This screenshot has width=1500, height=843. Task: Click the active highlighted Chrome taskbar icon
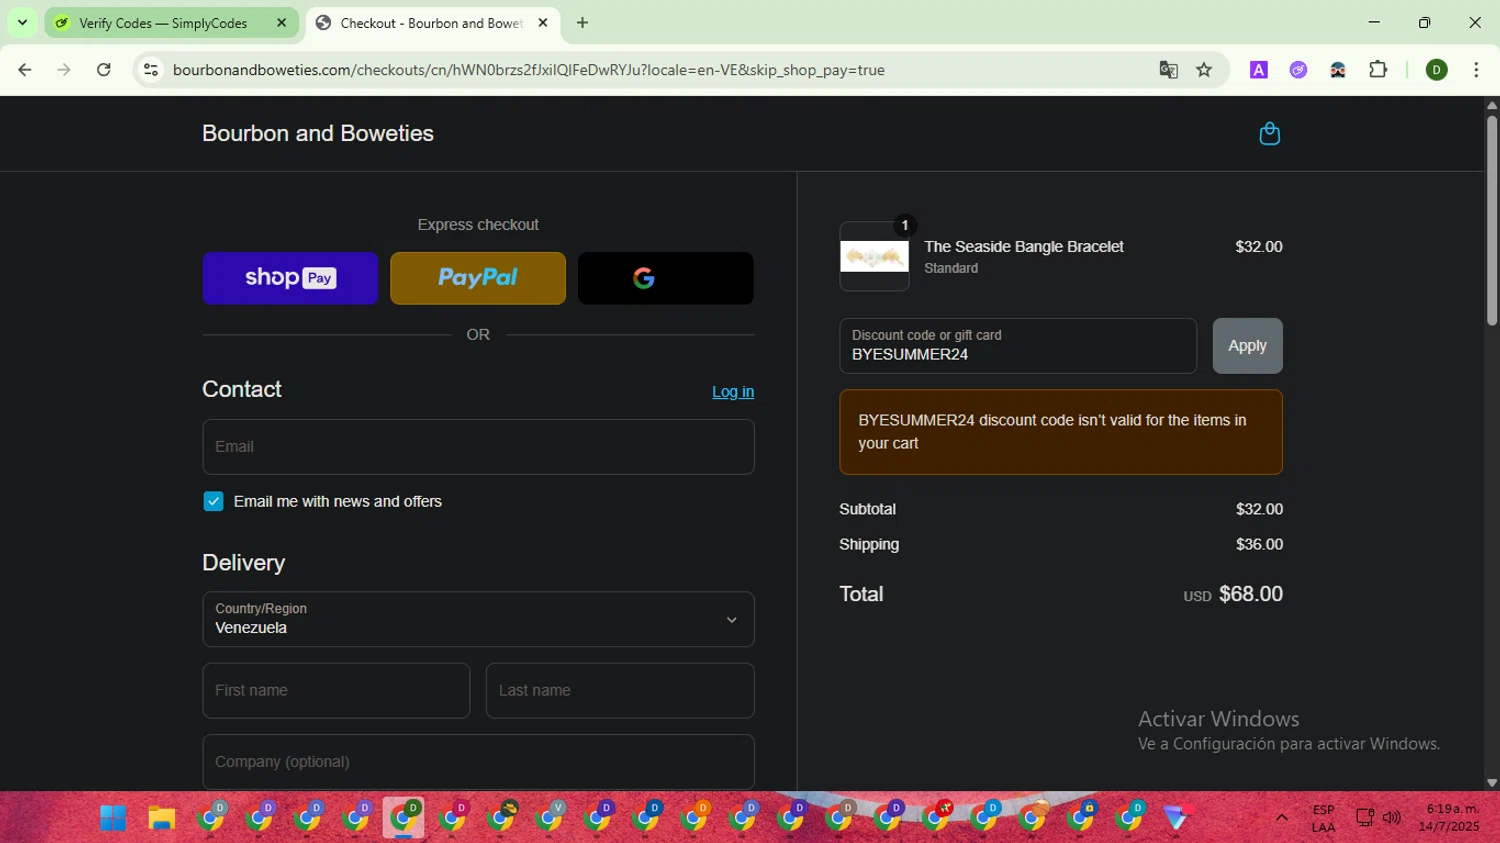click(x=404, y=818)
